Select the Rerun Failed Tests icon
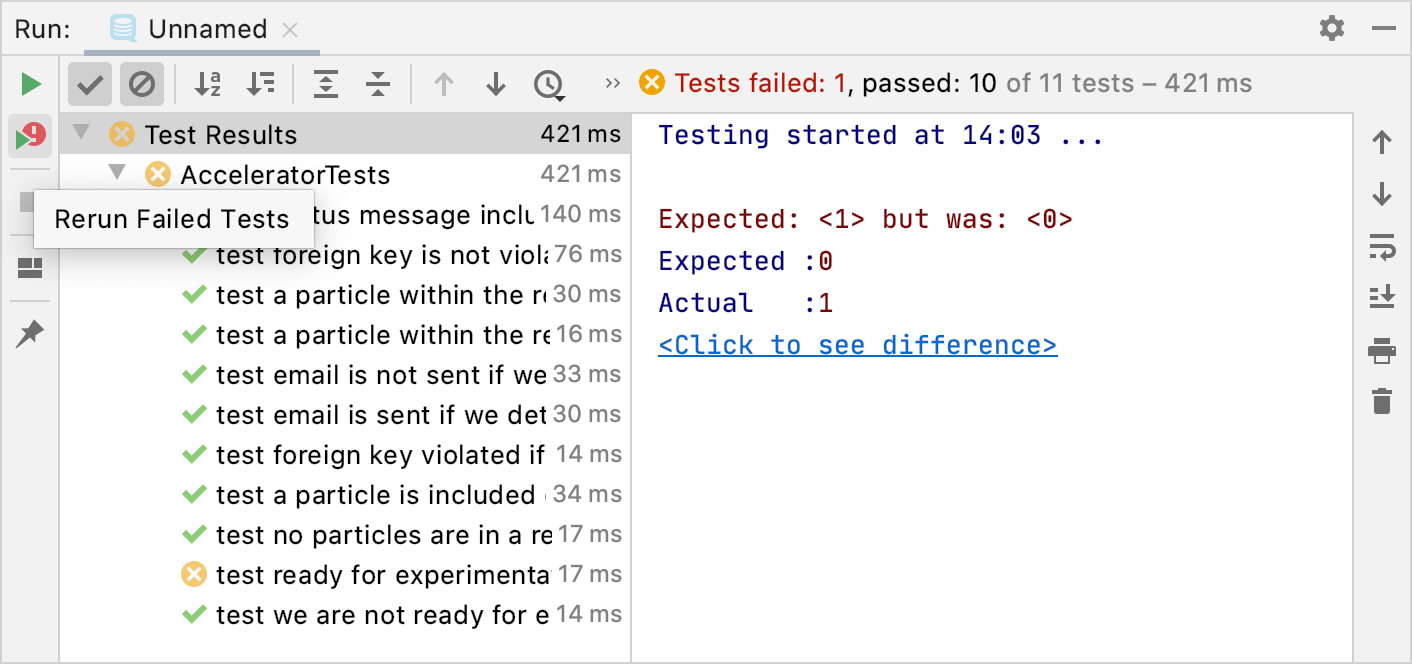Screen dimensions: 1412x664 [30, 135]
